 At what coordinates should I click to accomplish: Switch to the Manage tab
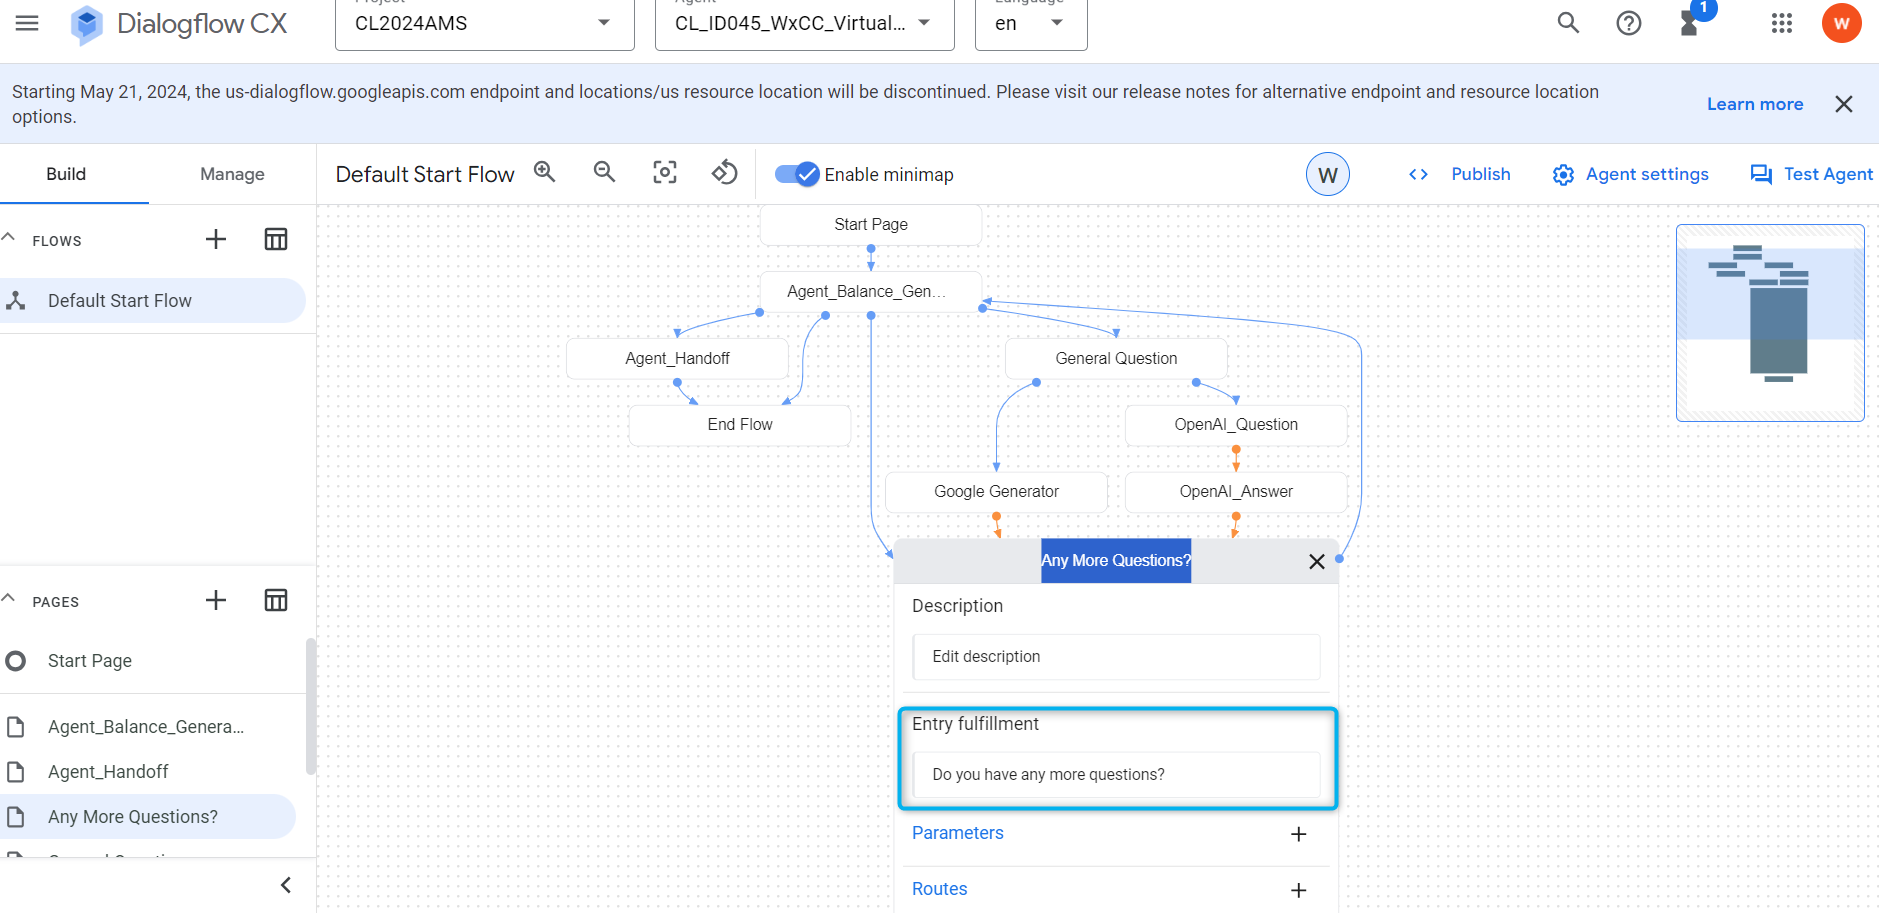tap(232, 174)
